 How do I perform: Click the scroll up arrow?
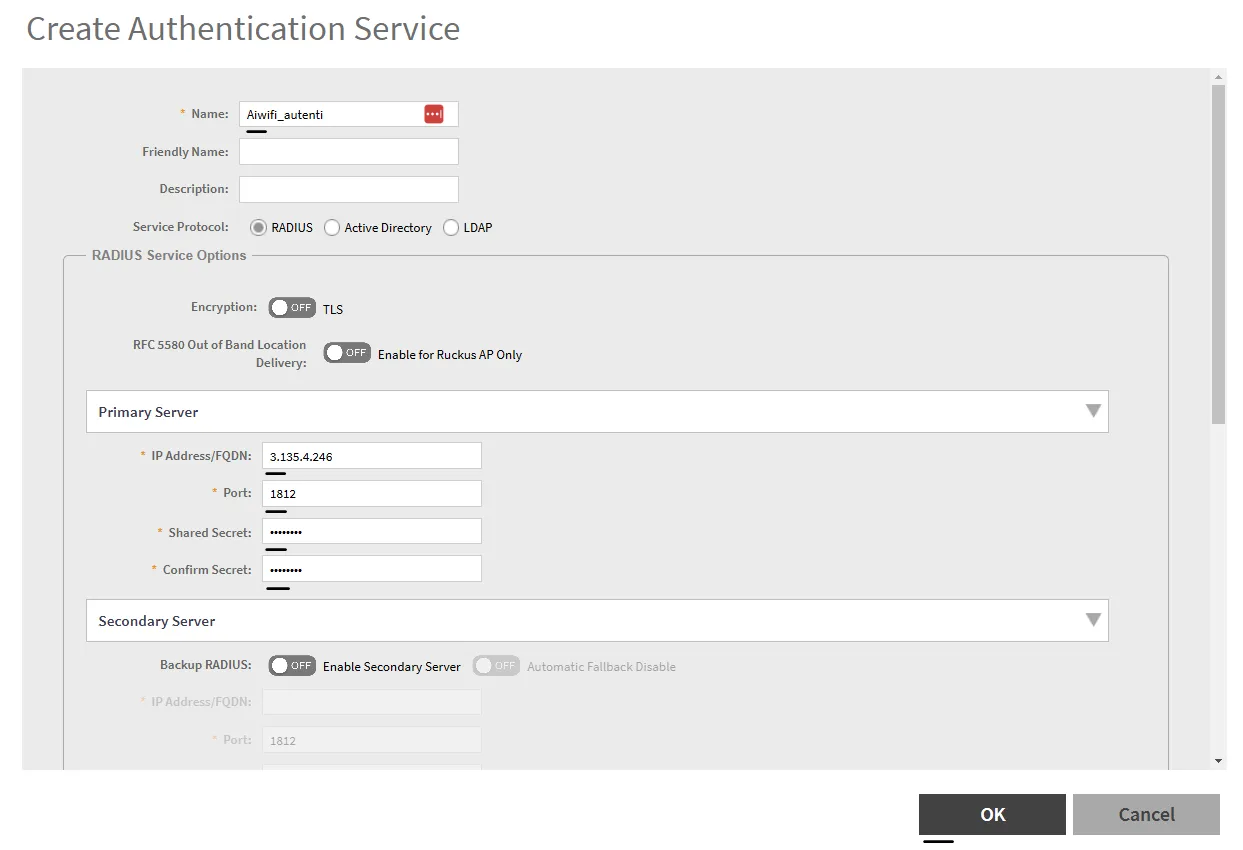click(x=1218, y=77)
